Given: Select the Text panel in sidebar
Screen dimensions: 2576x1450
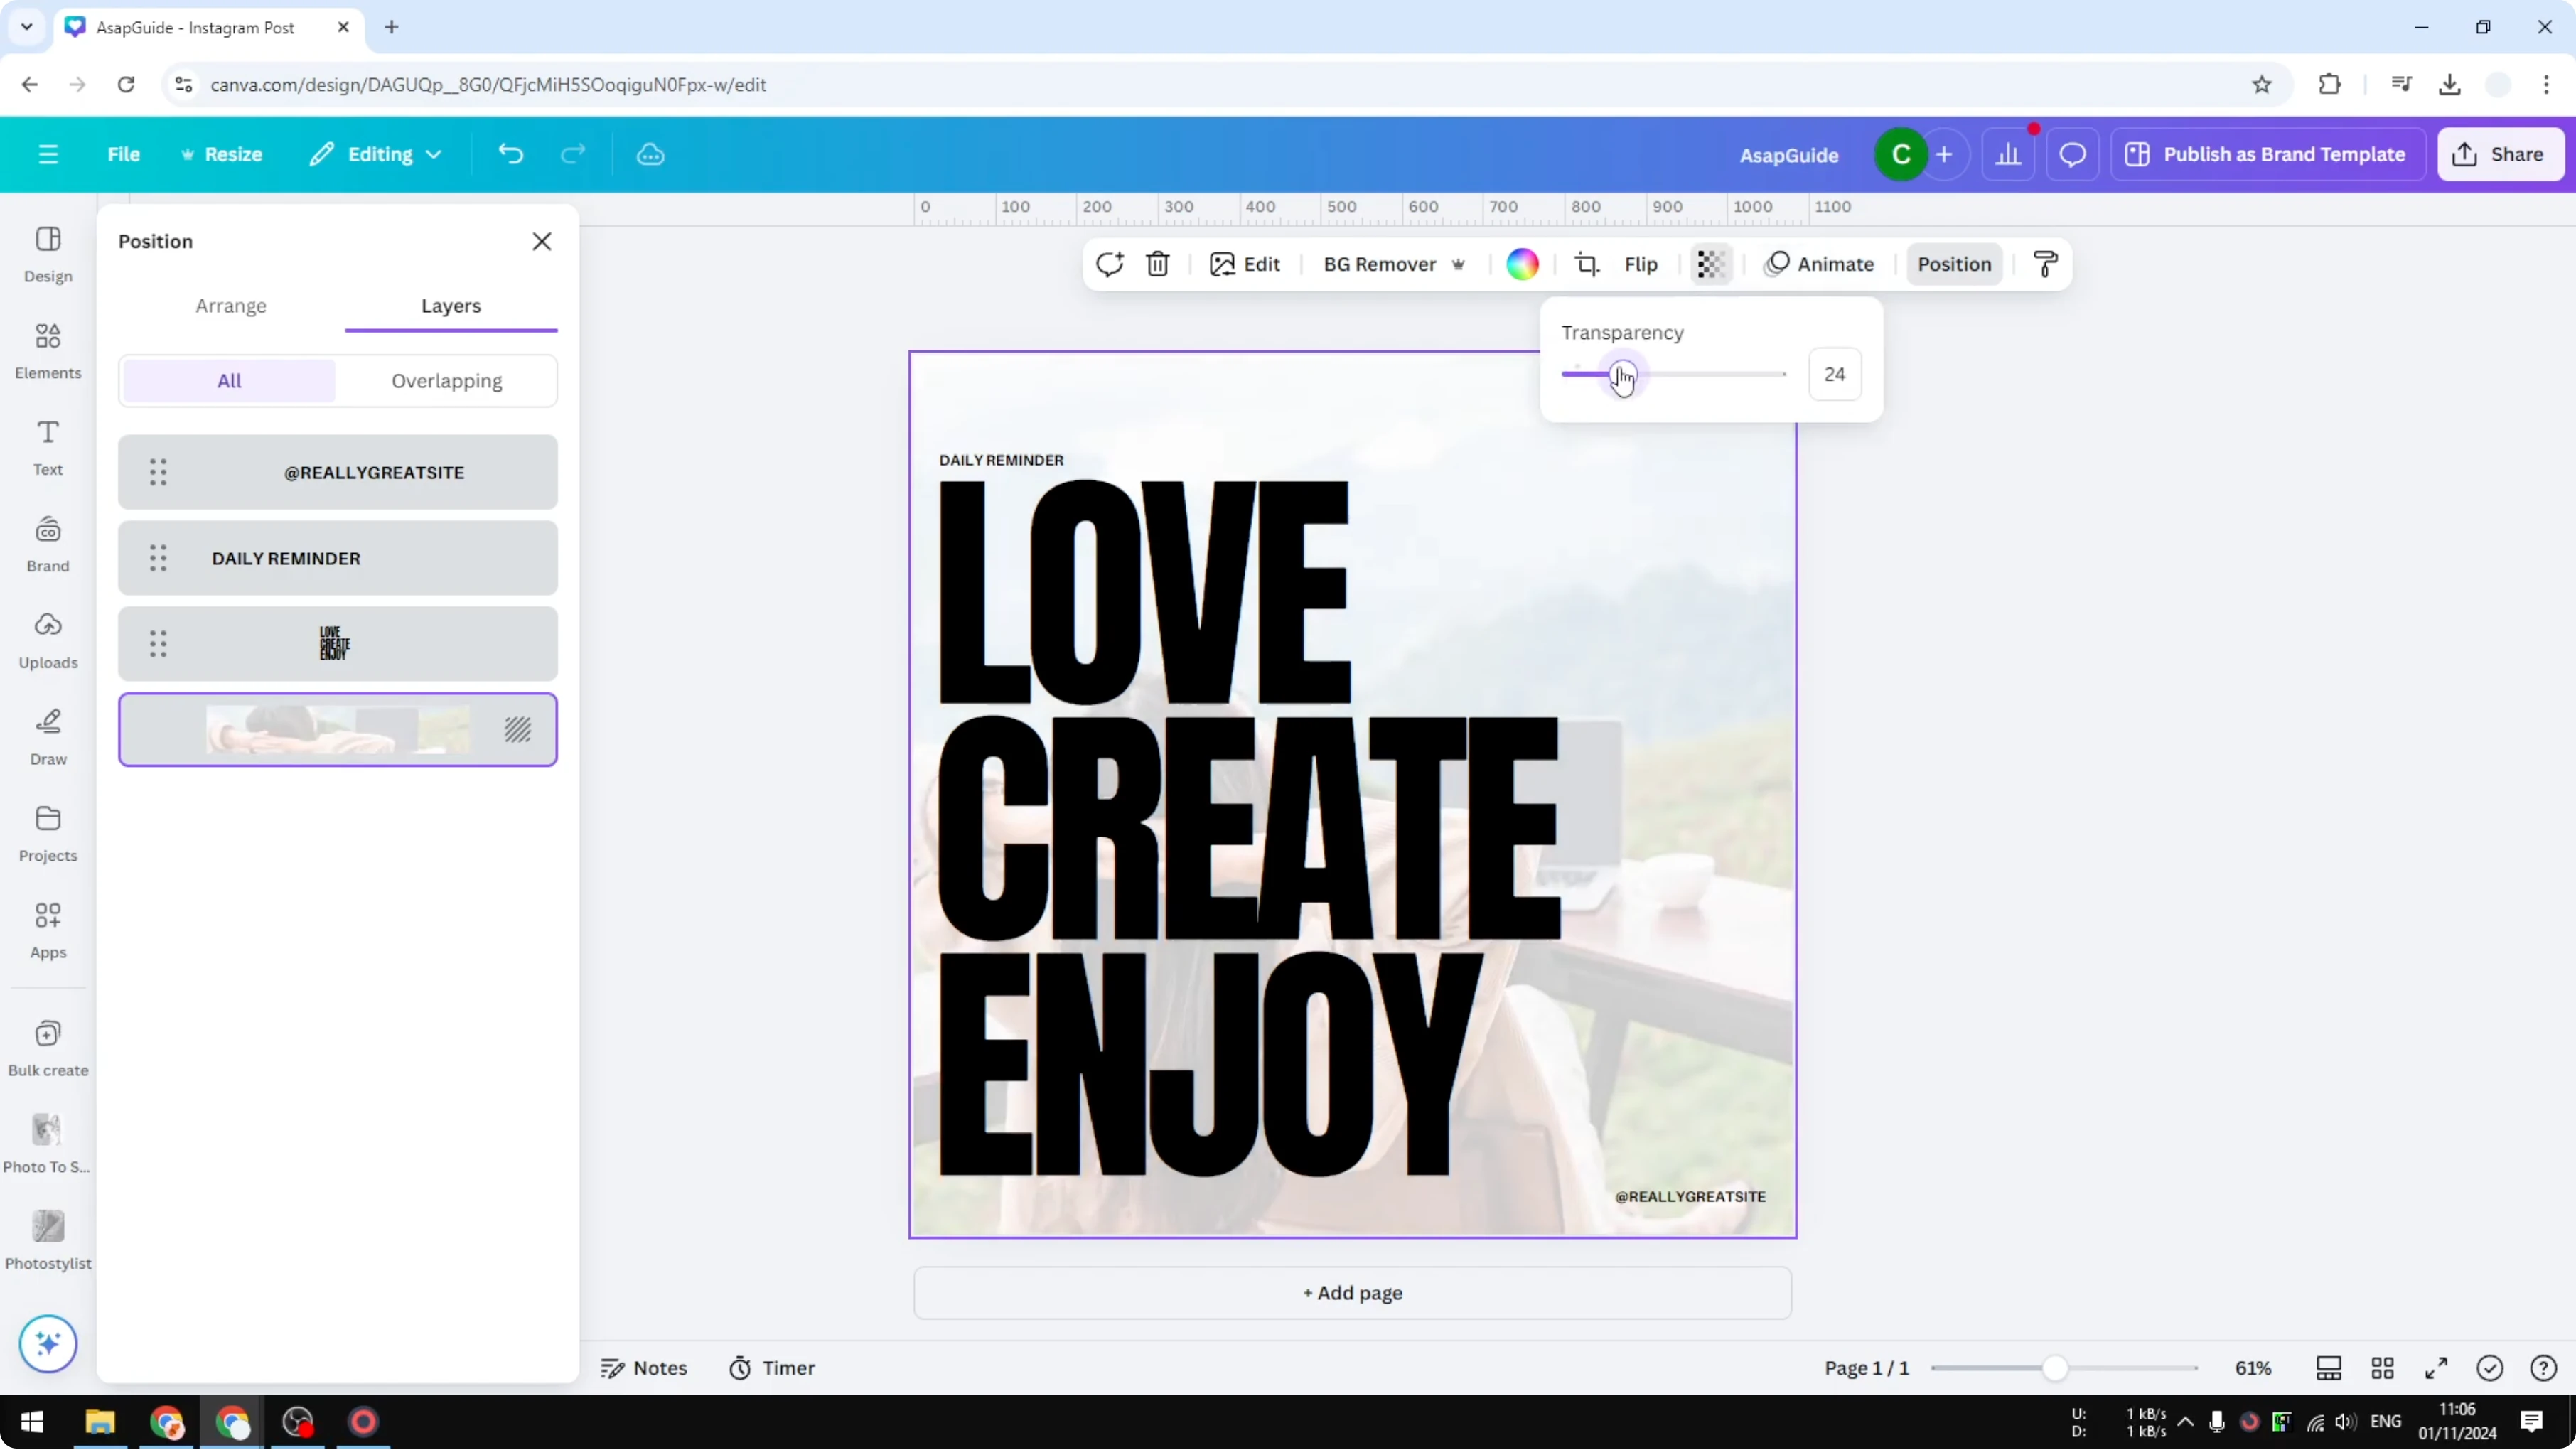Looking at the screenshot, I should tap(47, 445).
